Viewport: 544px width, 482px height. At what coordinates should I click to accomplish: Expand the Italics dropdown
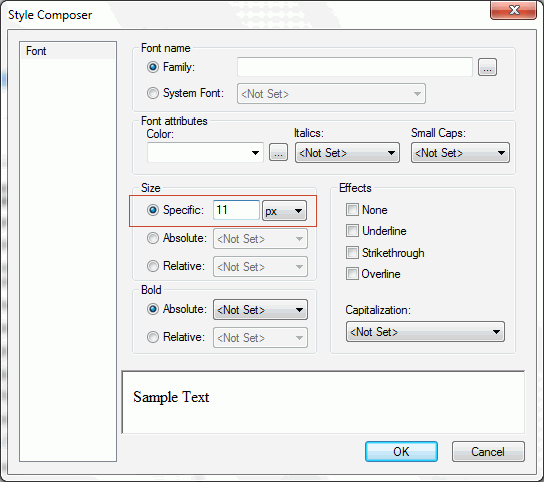(347, 153)
